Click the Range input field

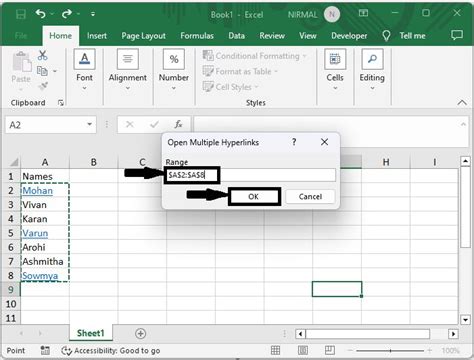pos(251,175)
